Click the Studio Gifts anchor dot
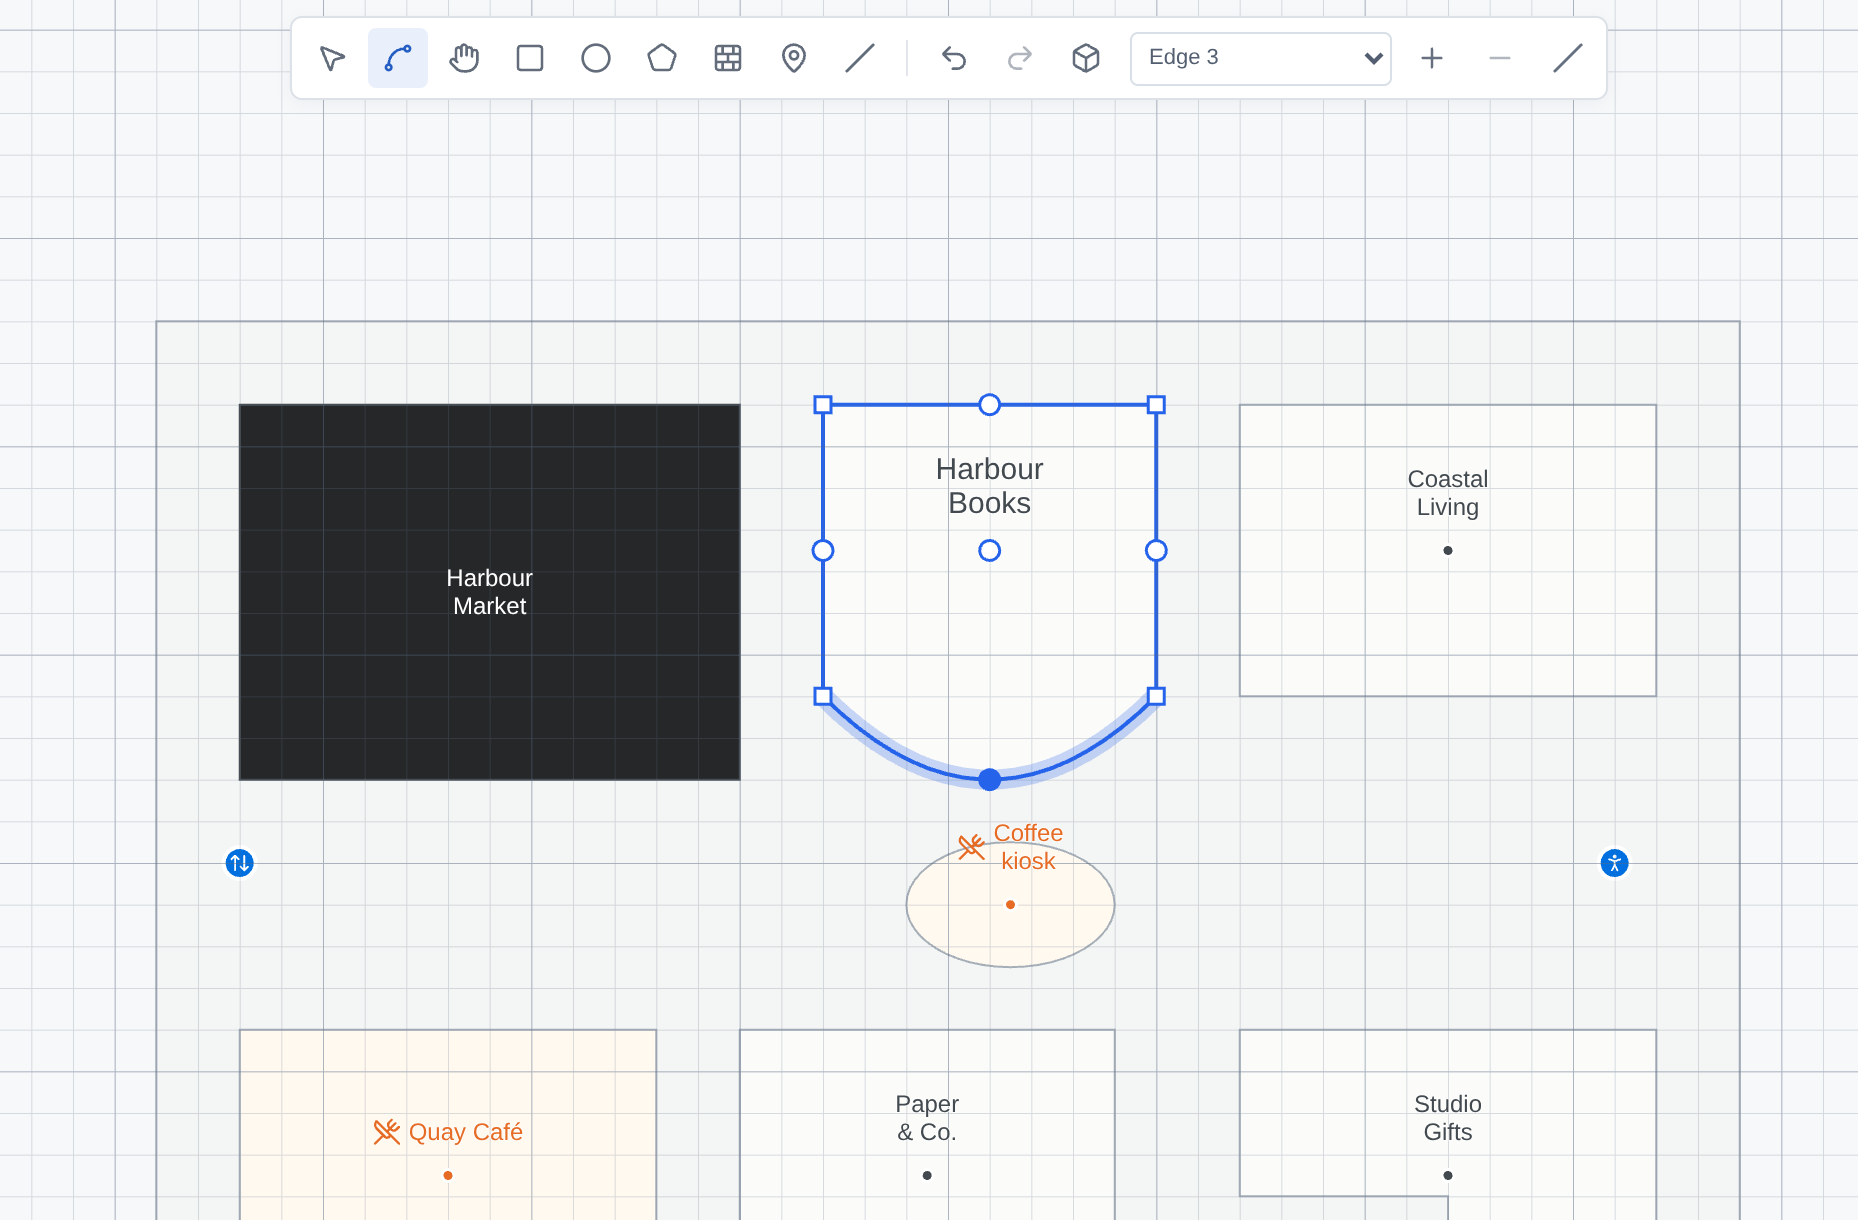The image size is (1858, 1220). click(x=1448, y=1176)
